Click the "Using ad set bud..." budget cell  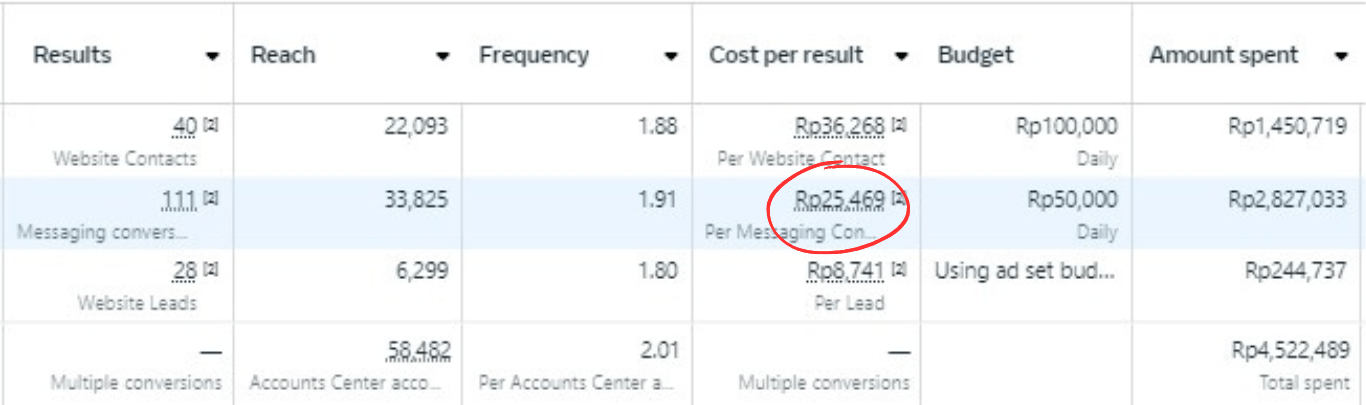coord(1025,271)
